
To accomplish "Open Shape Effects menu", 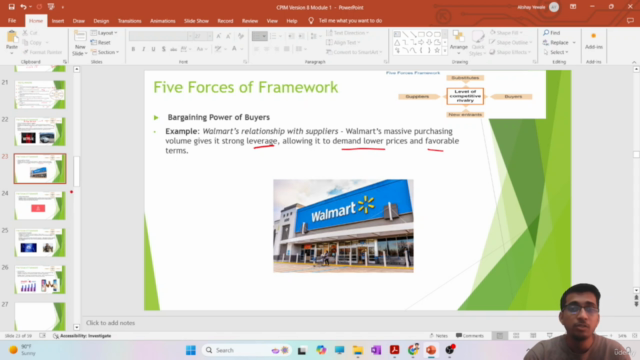I will pyautogui.click(x=510, y=52).
